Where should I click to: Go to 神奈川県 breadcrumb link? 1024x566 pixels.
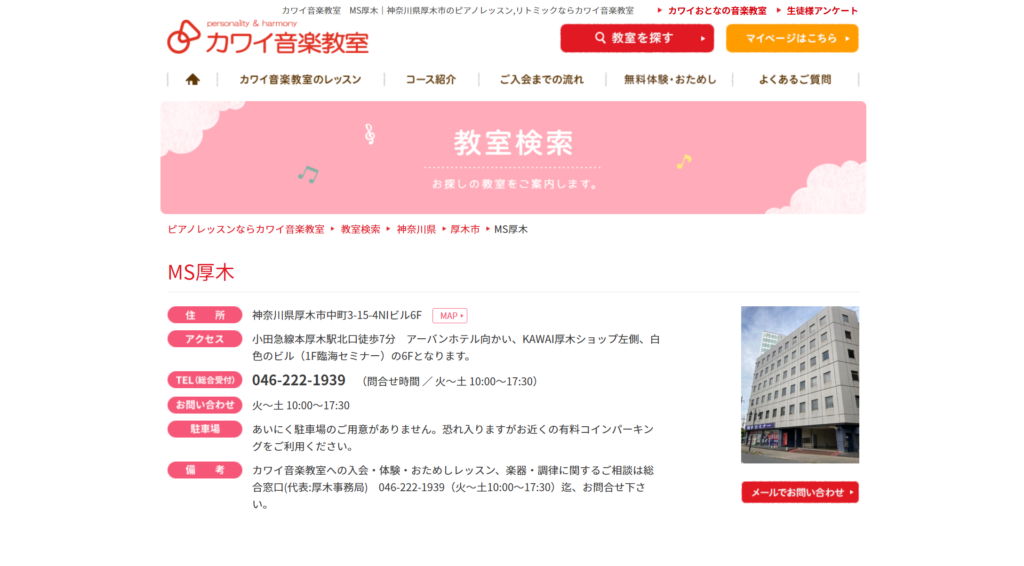coord(416,229)
